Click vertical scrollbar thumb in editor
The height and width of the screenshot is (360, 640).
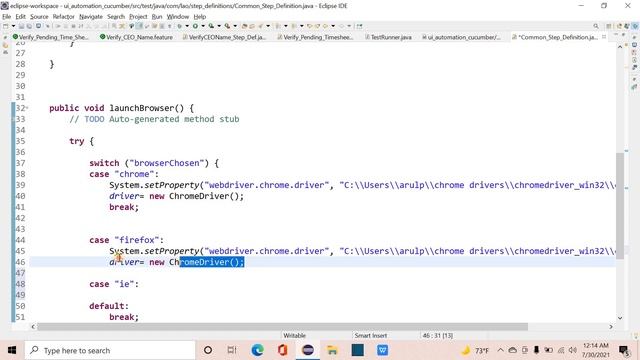620,206
